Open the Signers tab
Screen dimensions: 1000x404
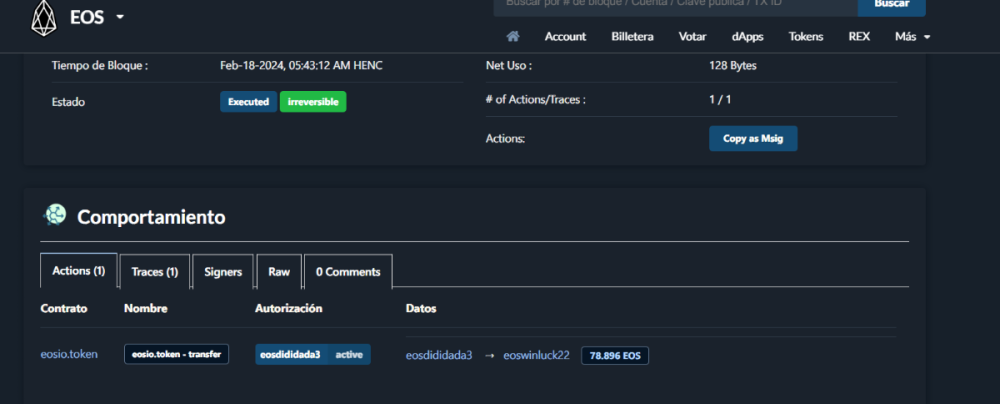[222, 271]
